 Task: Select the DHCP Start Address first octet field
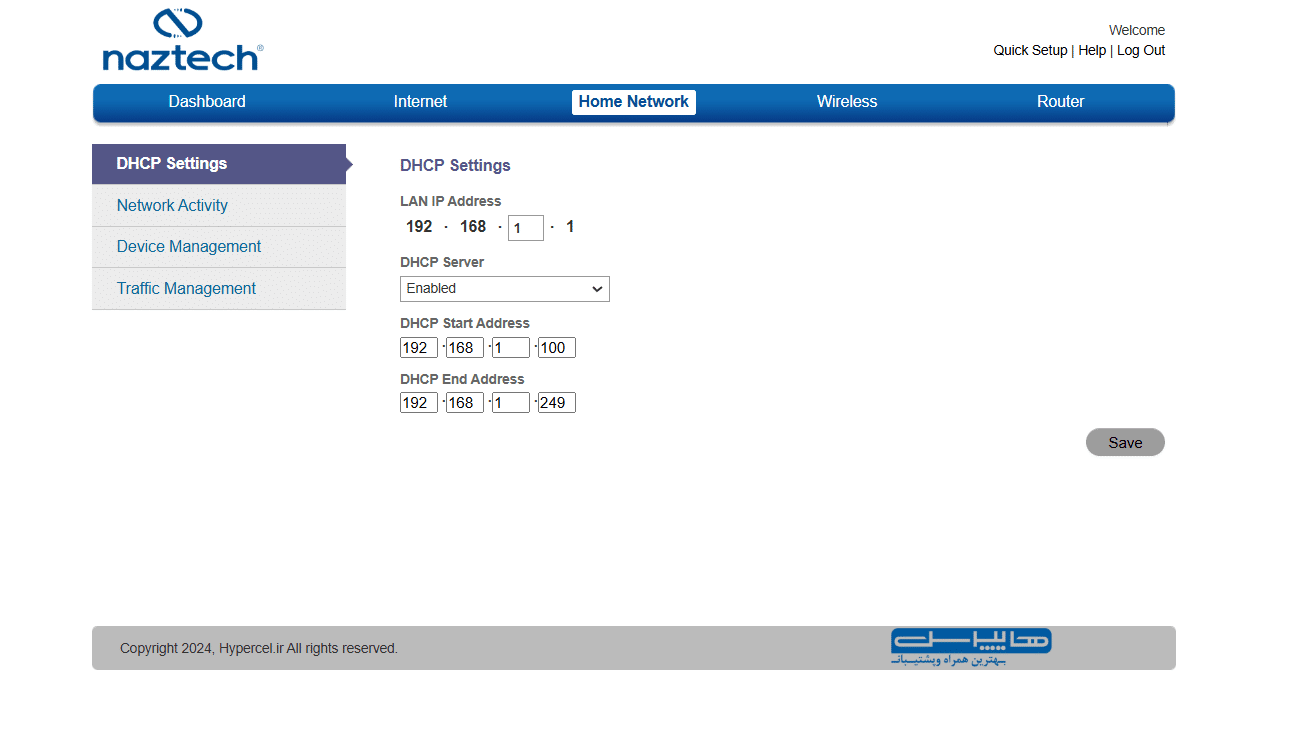pos(418,348)
